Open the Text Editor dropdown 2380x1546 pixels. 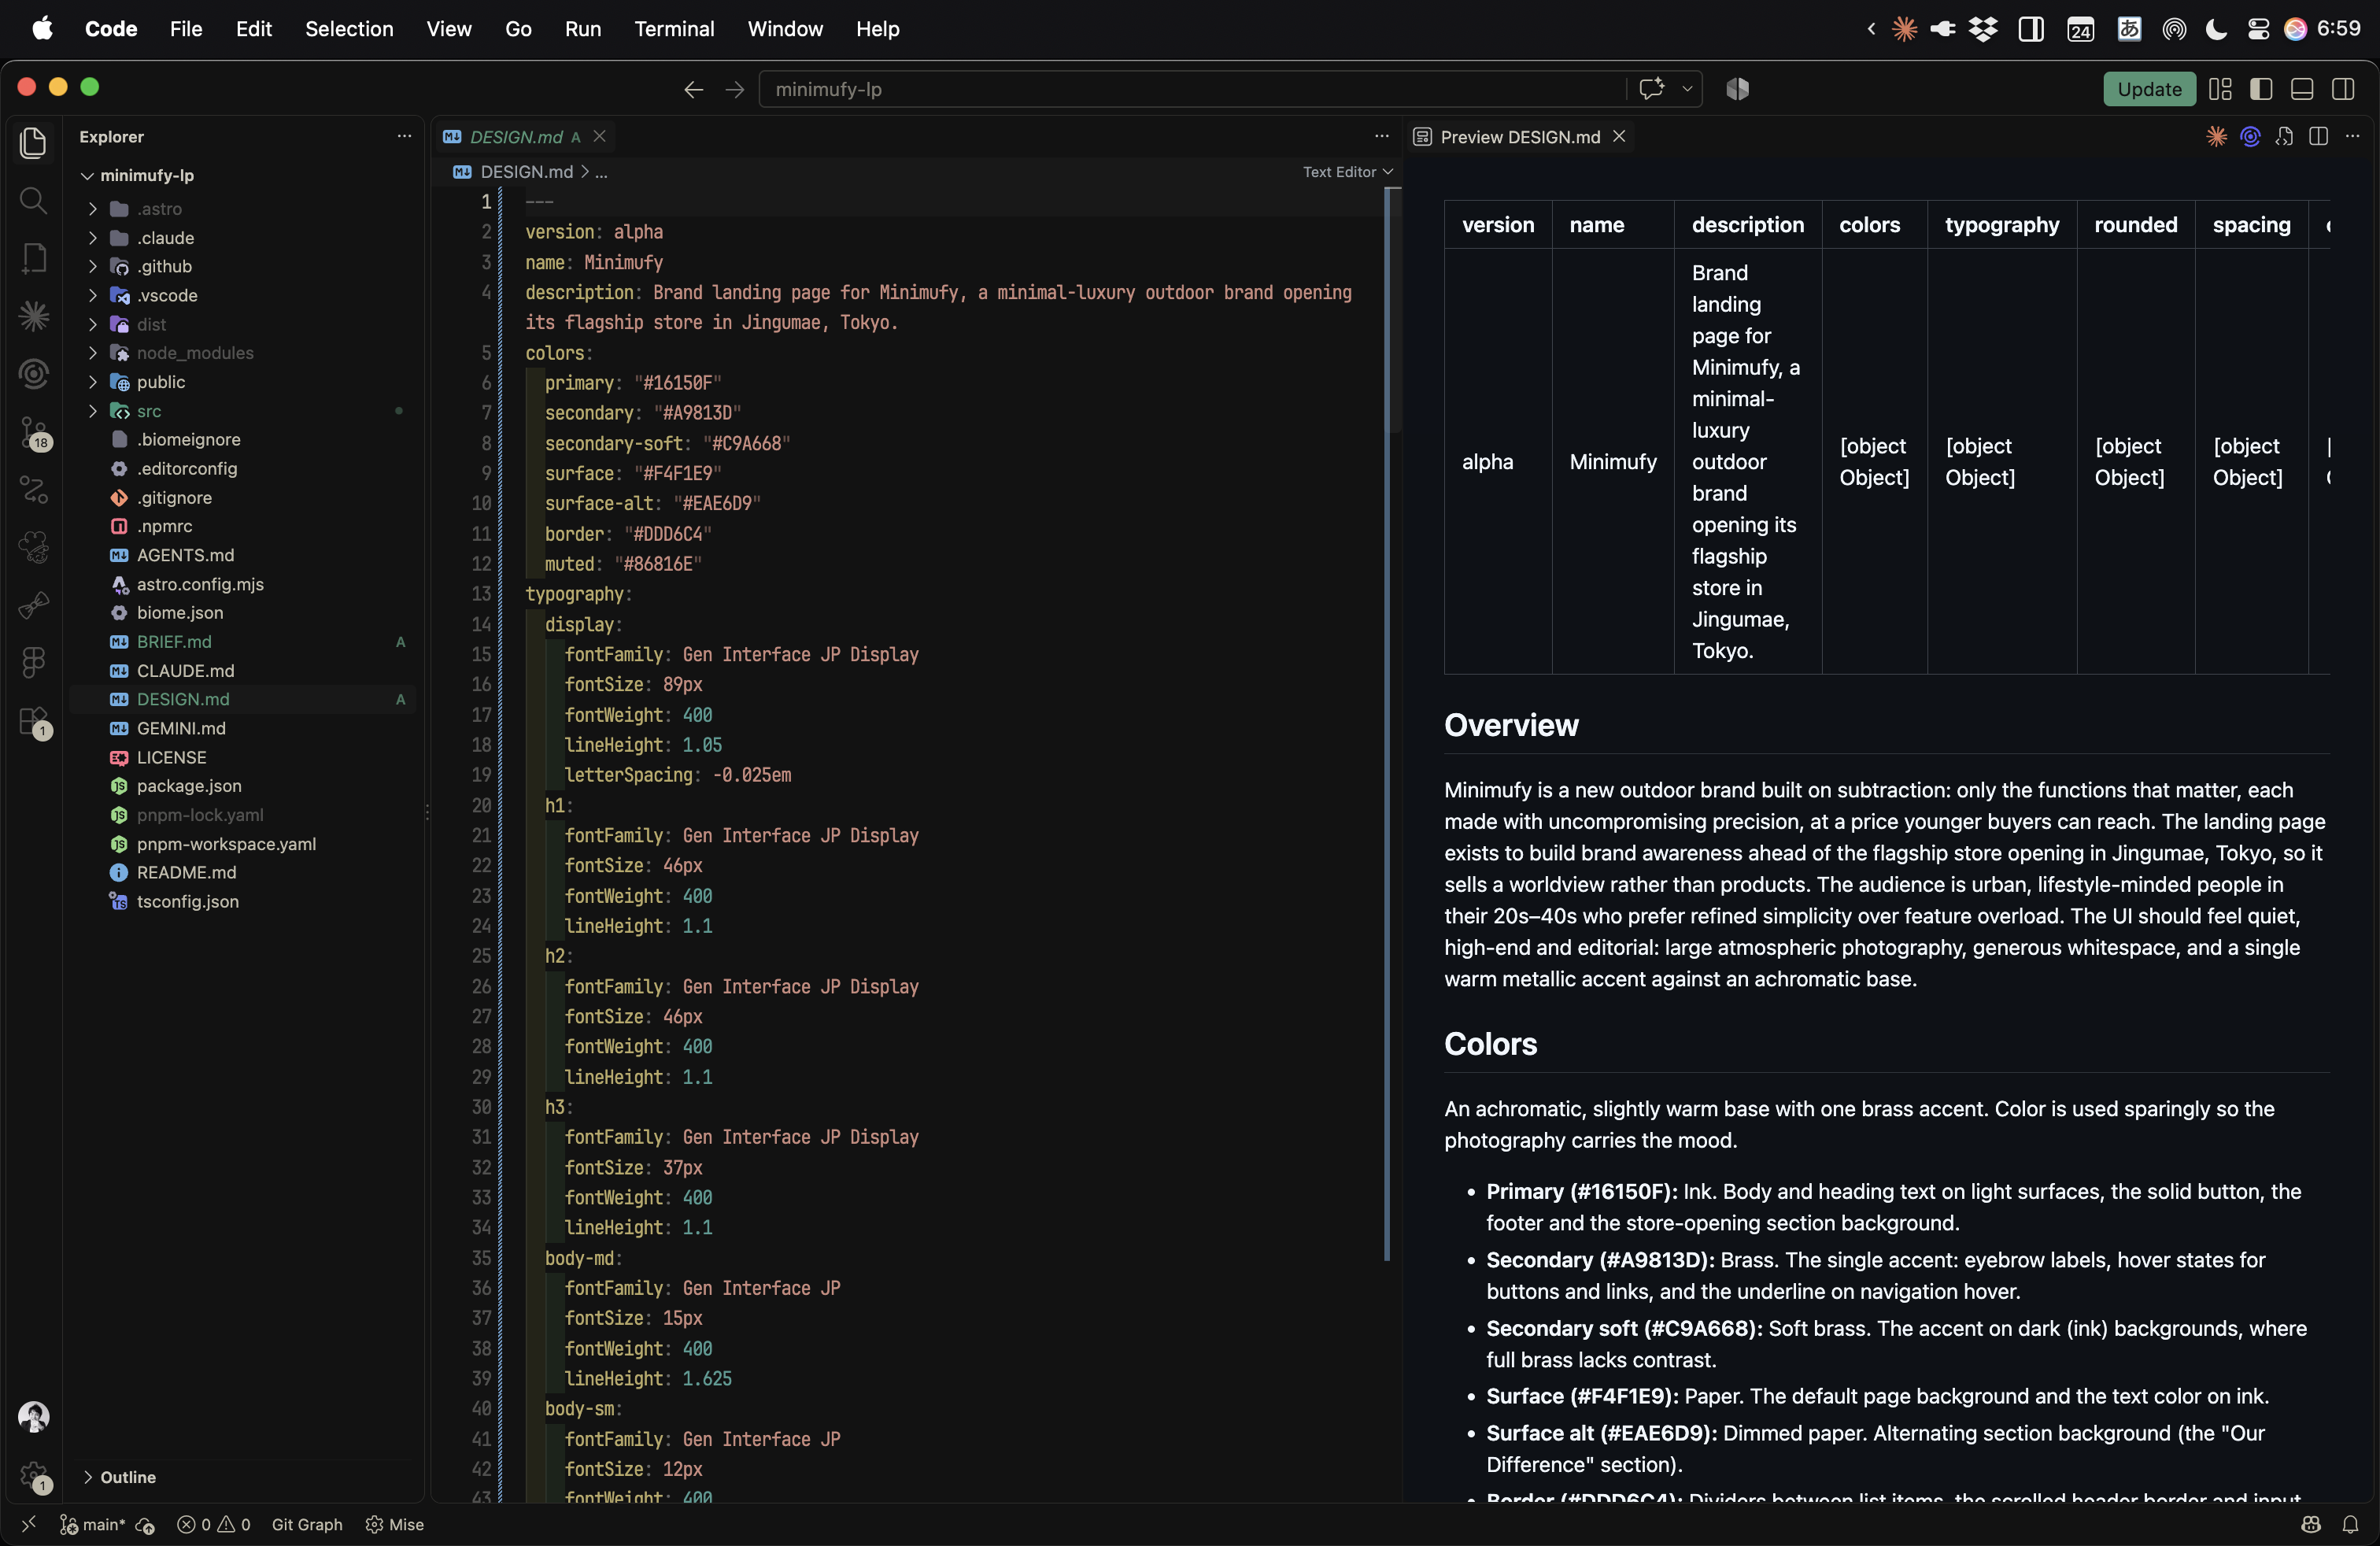coord(1347,172)
